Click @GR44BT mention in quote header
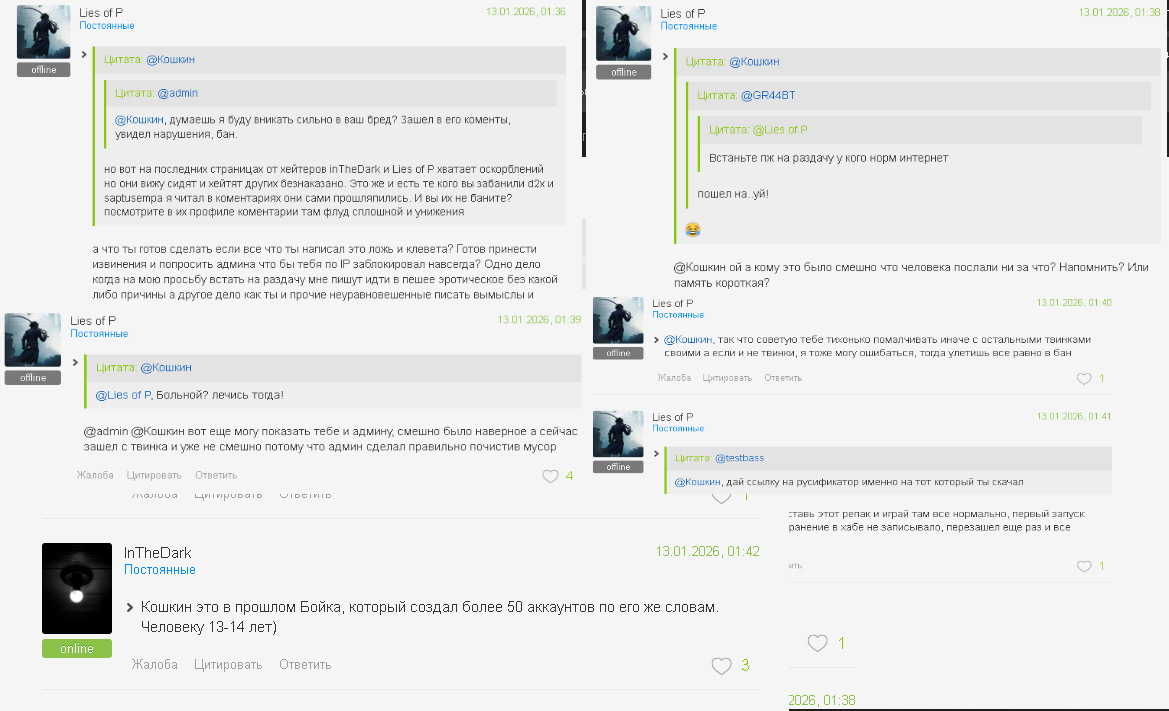Viewport: 1169px width, 711px height. 768,95
